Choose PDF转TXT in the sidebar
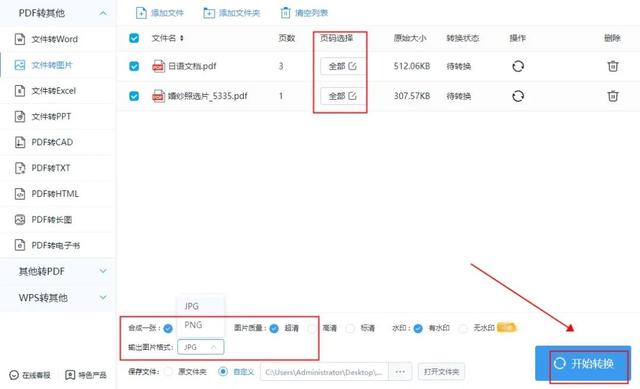The image size is (640, 389). click(x=58, y=168)
